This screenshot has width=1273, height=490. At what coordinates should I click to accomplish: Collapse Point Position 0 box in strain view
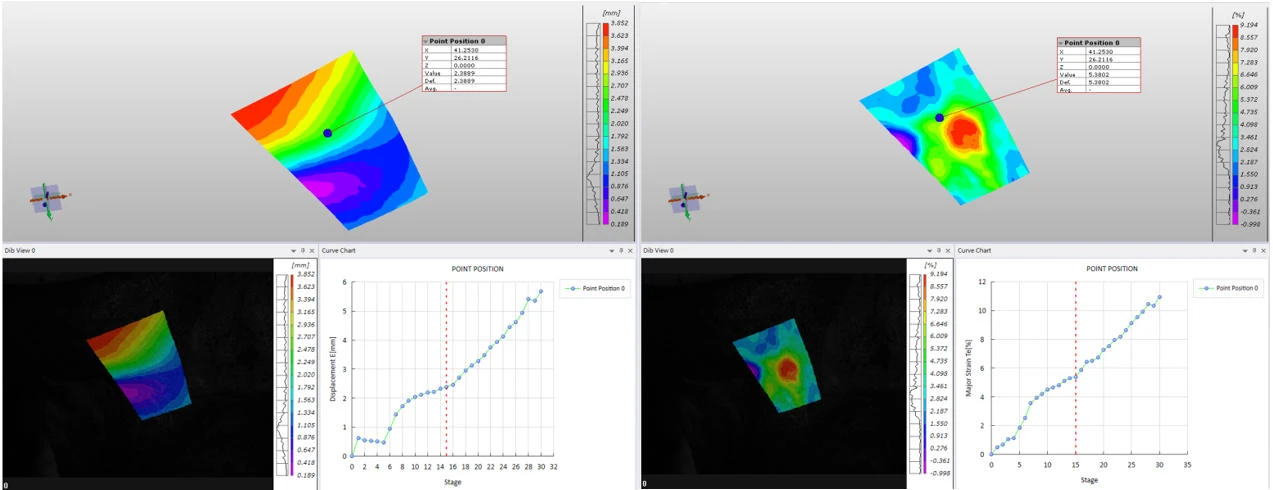tap(1061, 43)
